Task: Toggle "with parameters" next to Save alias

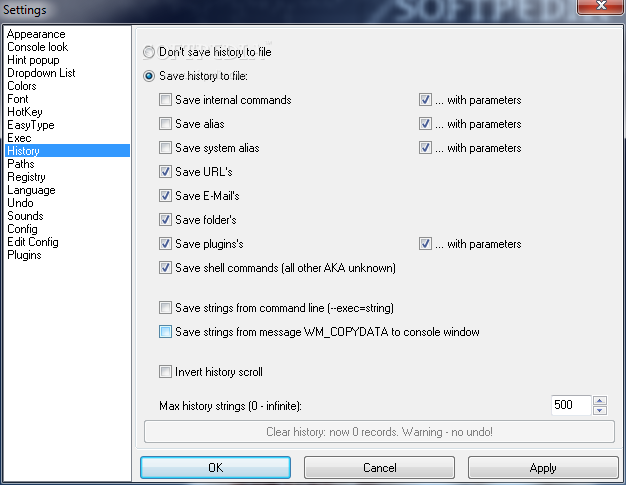Action: click(x=425, y=124)
